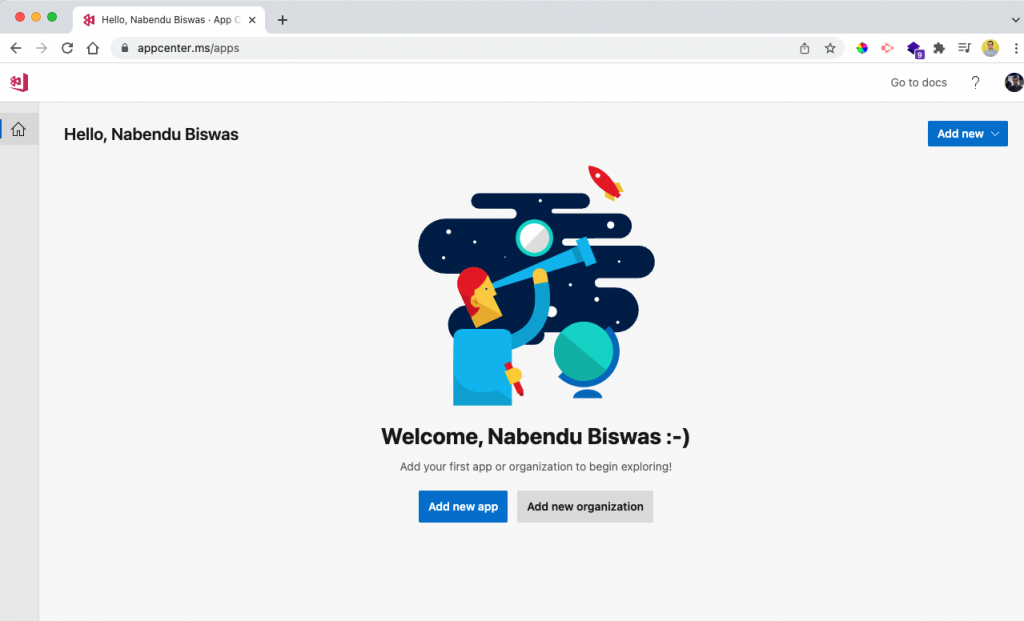This screenshot has width=1024, height=621.
Task: Click the Add new app button
Action: click(x=463, y=507)
